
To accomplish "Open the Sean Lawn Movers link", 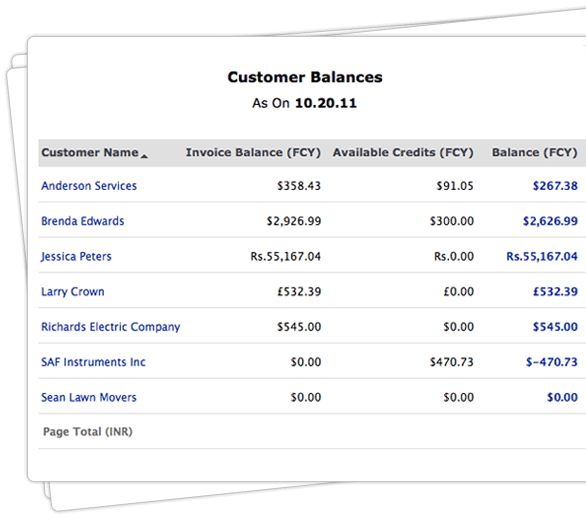I will (x=89, y=397).
